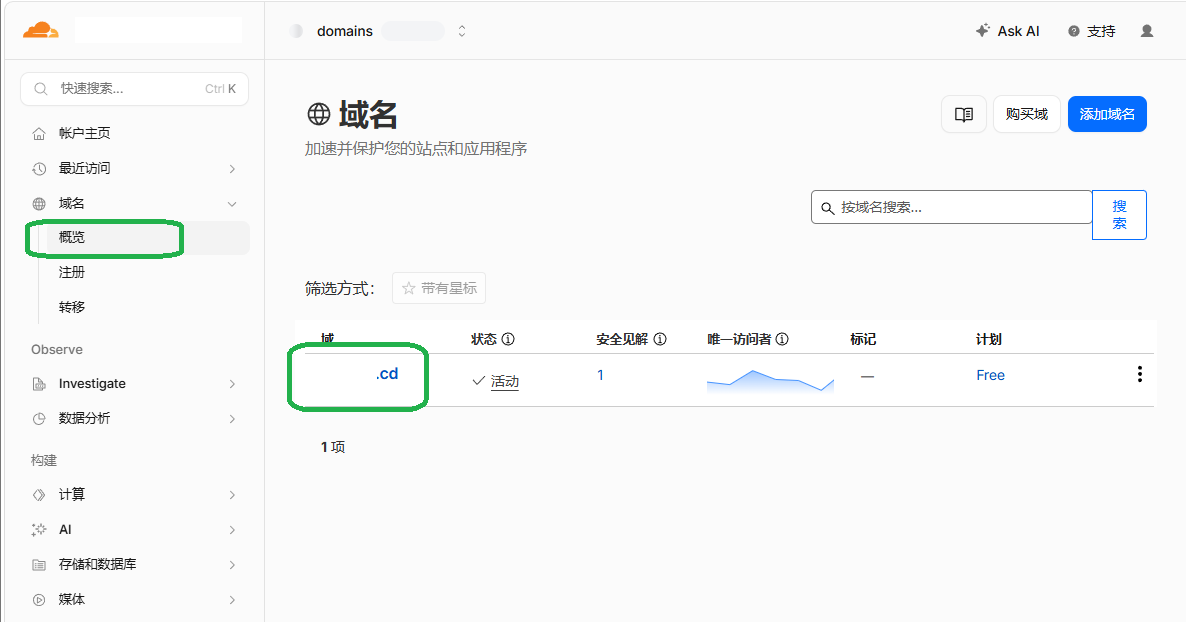The height and width of the screenshot is (622, 1186).
Task: Expand the Investigate chevron
Action: click(232, 384)
